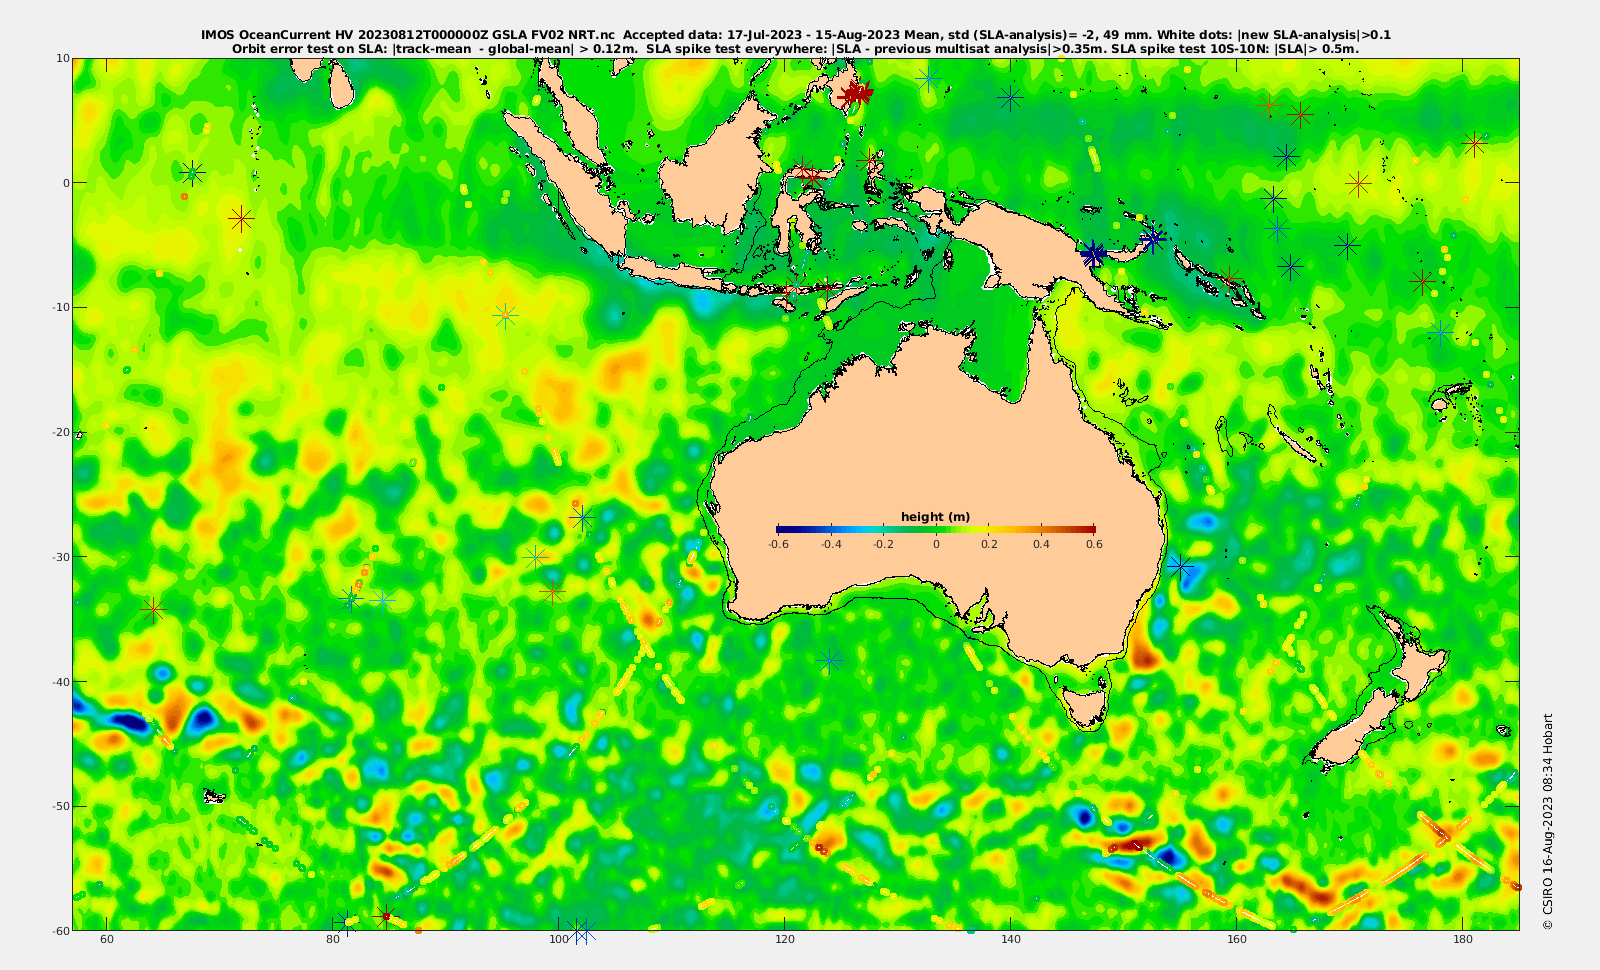Screen dimensions: 1600x970
Task: Click the longitude axis label 80
Action: [333, 940]
